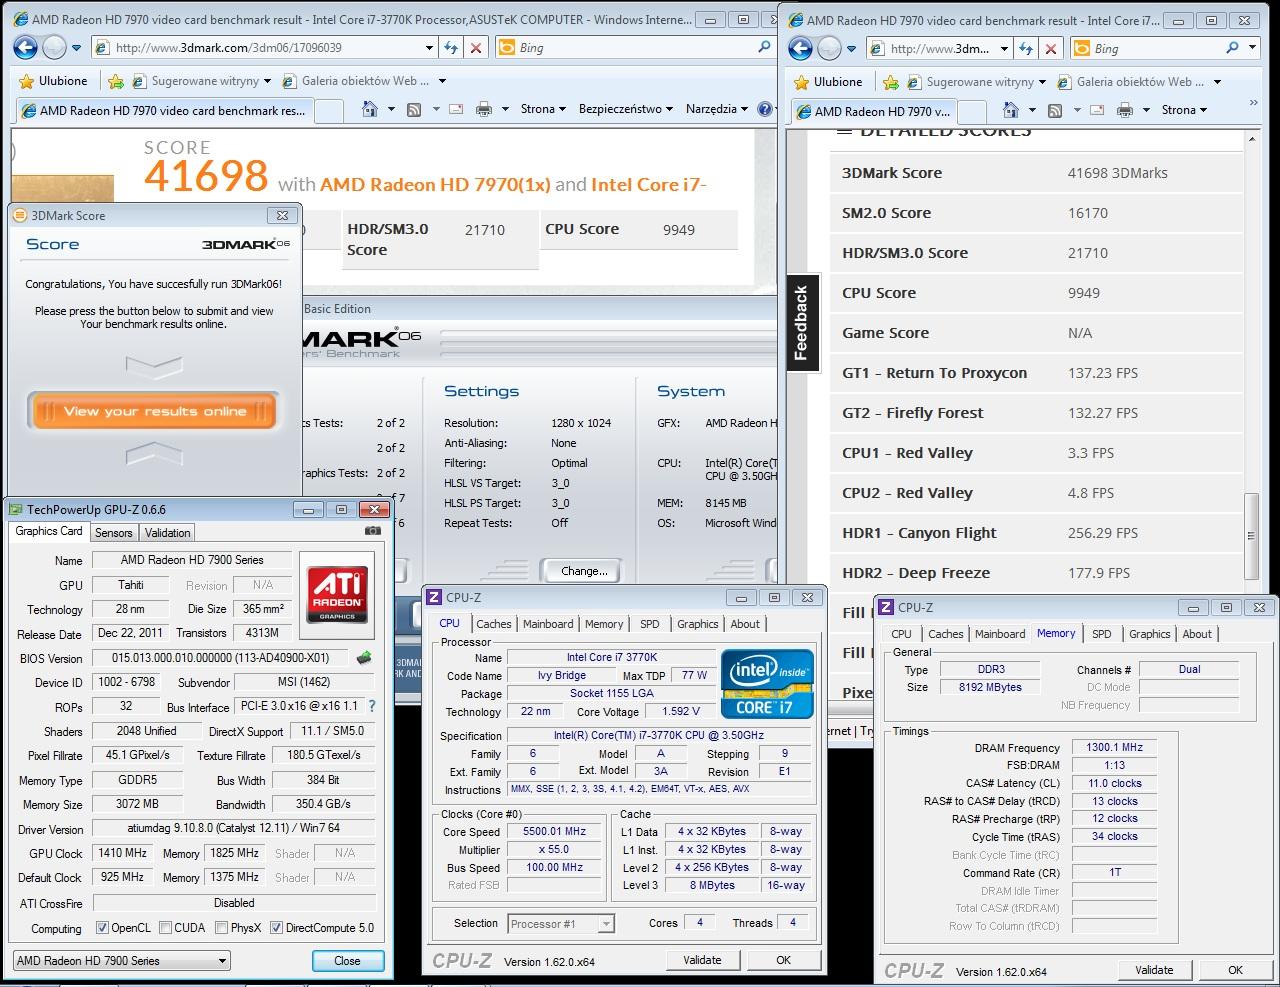Click the Bing search field in the right IE window
The image size is (1280, 987).
tap(1146, 48)
